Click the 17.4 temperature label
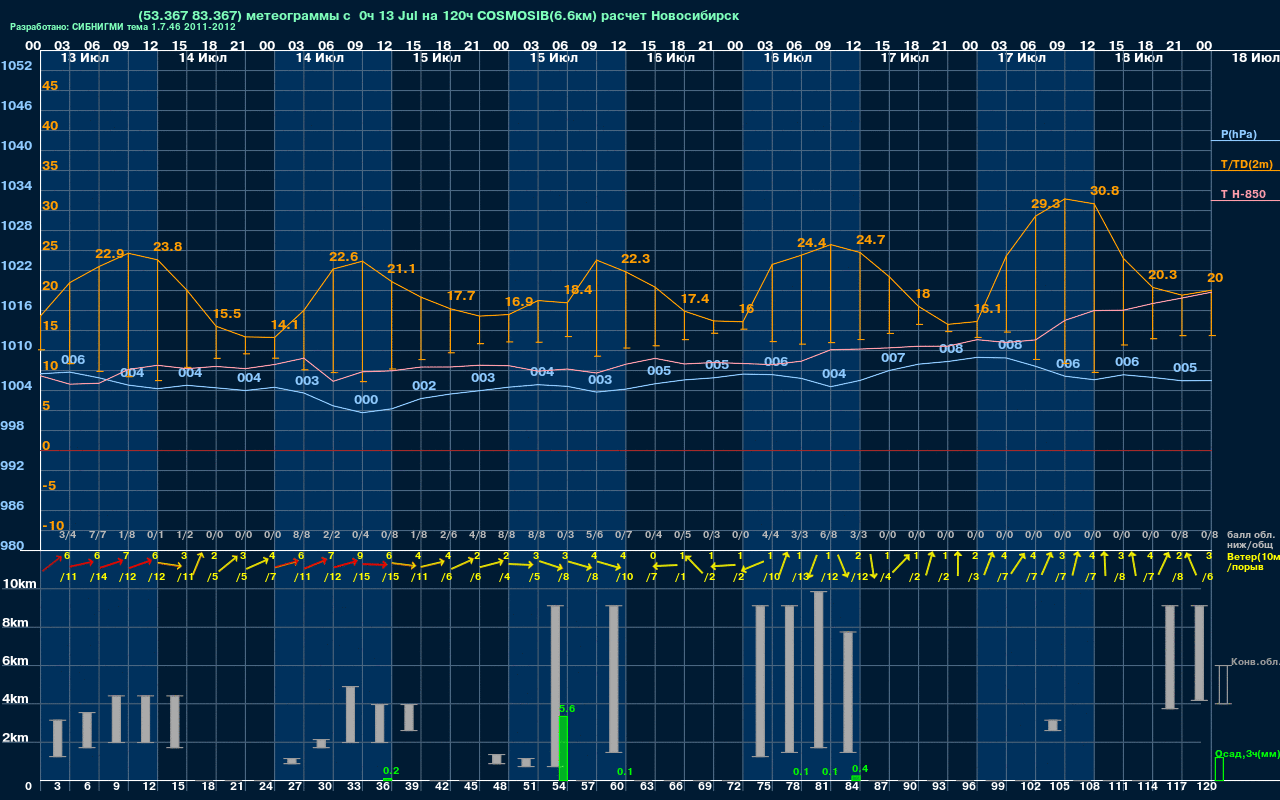Screen dimensions: 1280x800 [x=694, y=298]
